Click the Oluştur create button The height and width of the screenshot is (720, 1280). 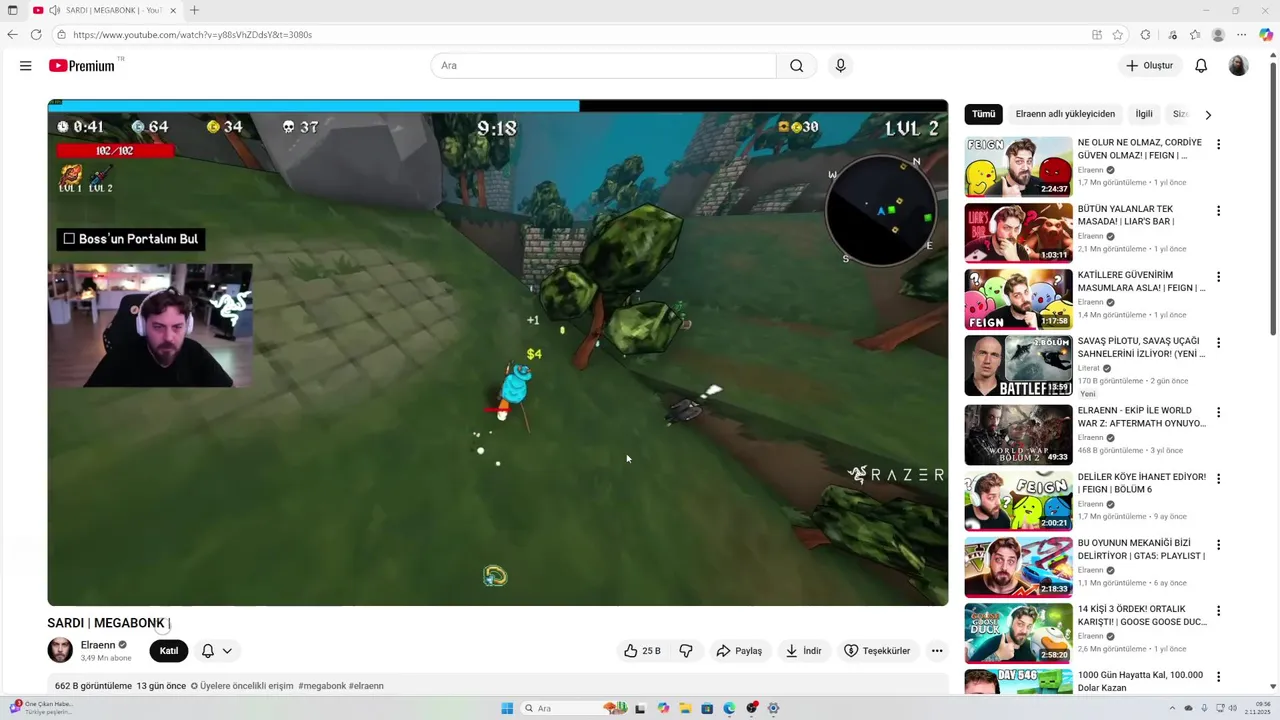[1149, 66]
